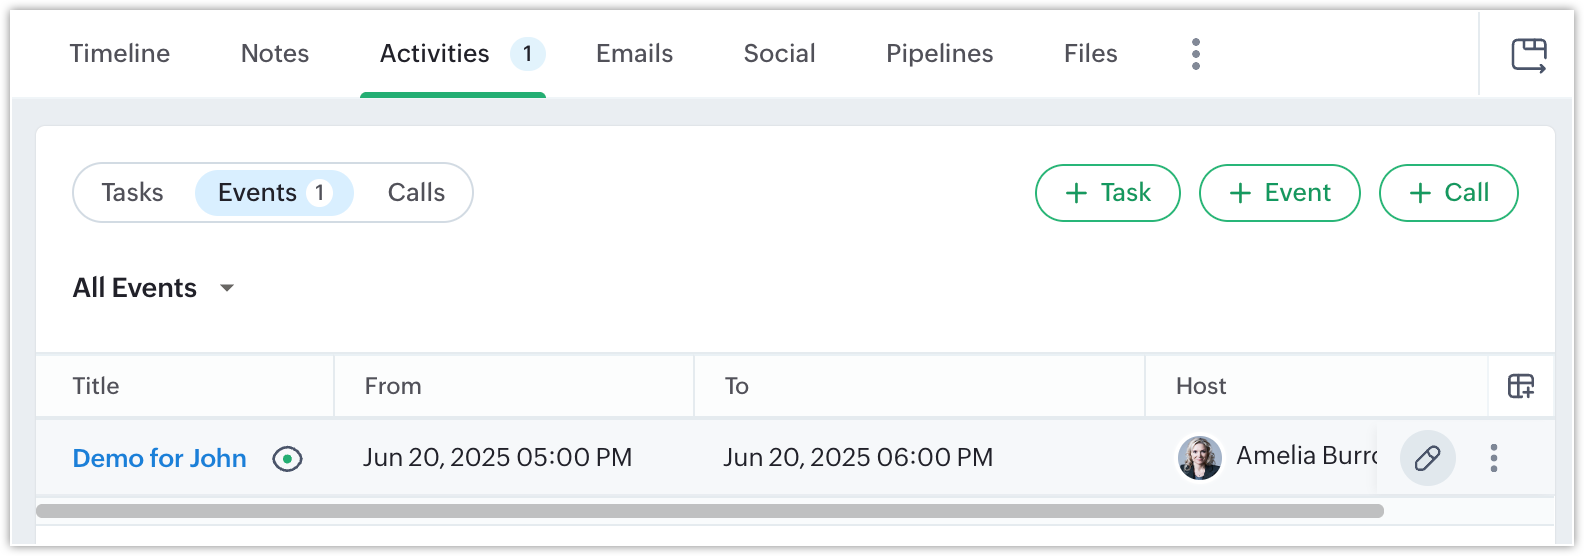Expand the All Events filter dropdown

(153, 288)
